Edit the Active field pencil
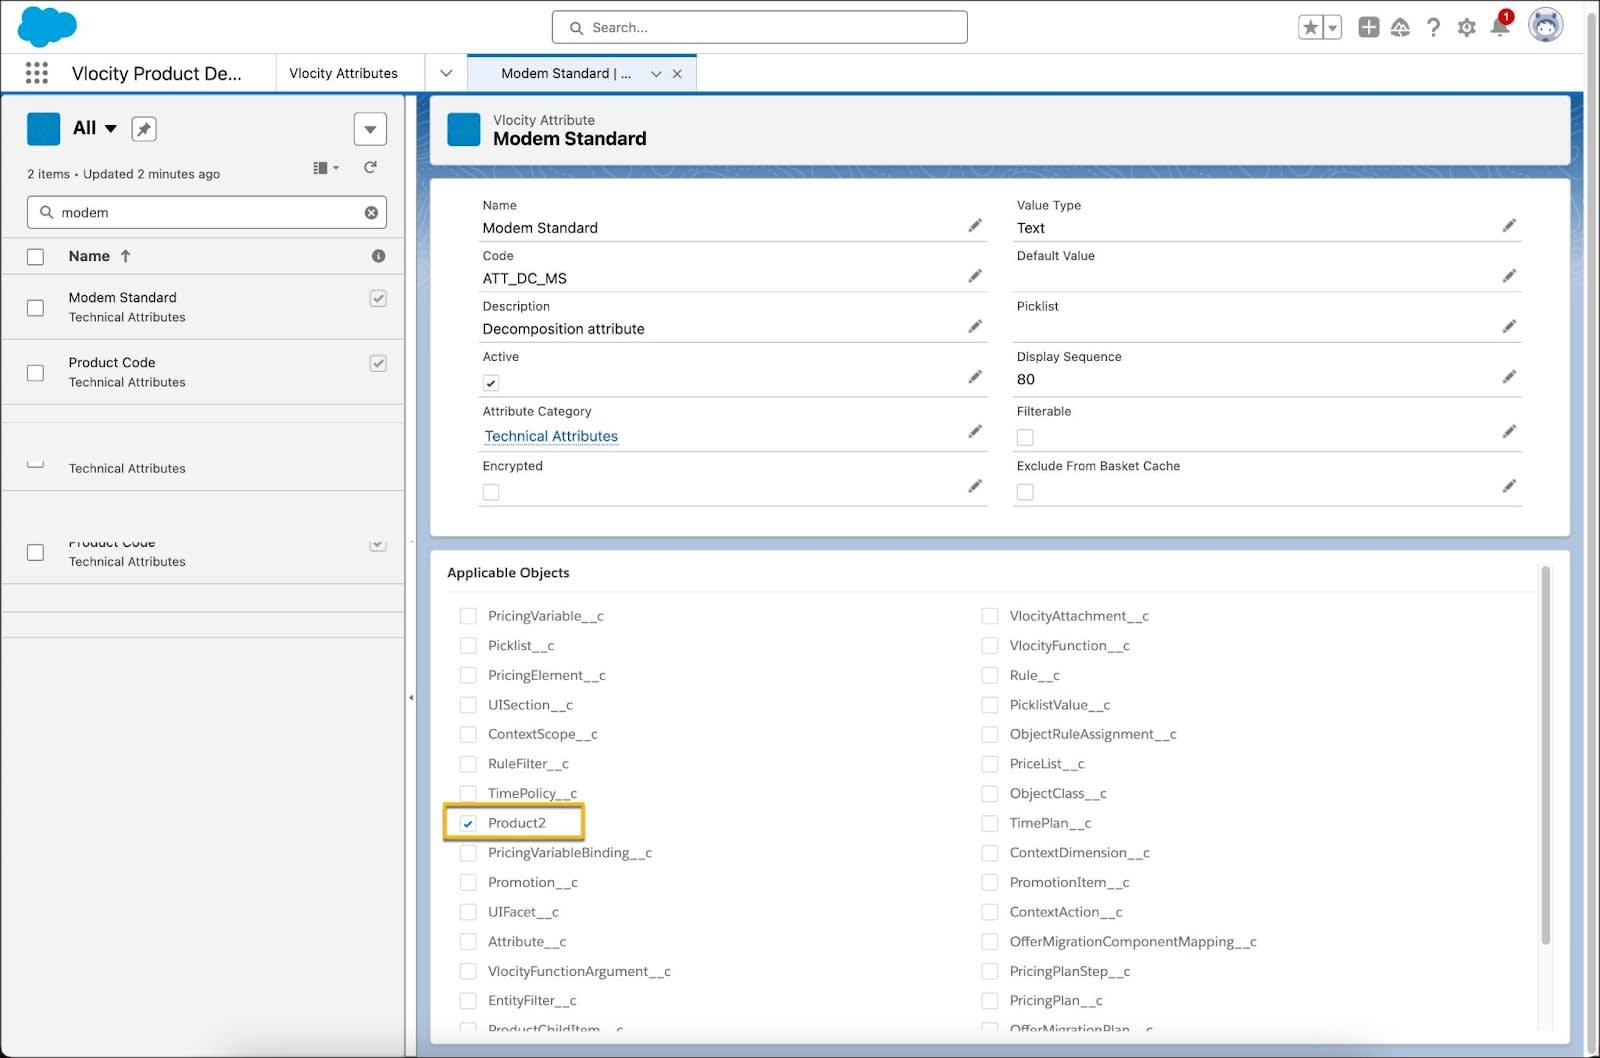 [975, 377]
